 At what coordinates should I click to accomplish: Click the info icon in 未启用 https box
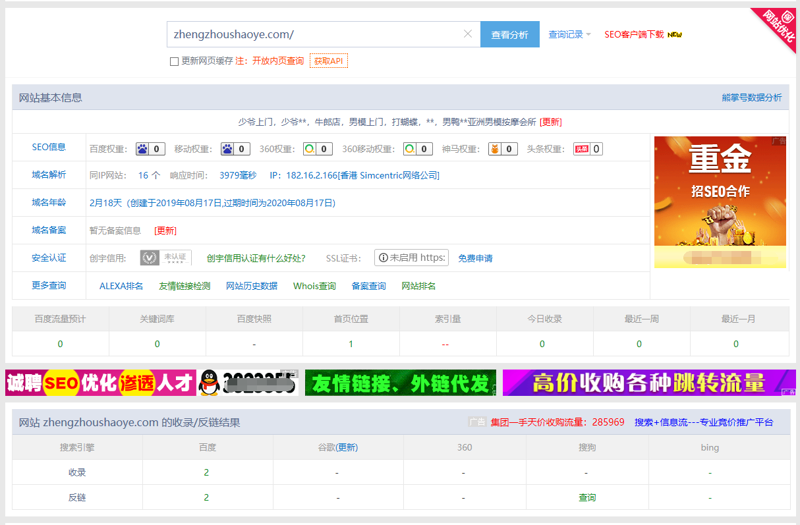[383, 258]
